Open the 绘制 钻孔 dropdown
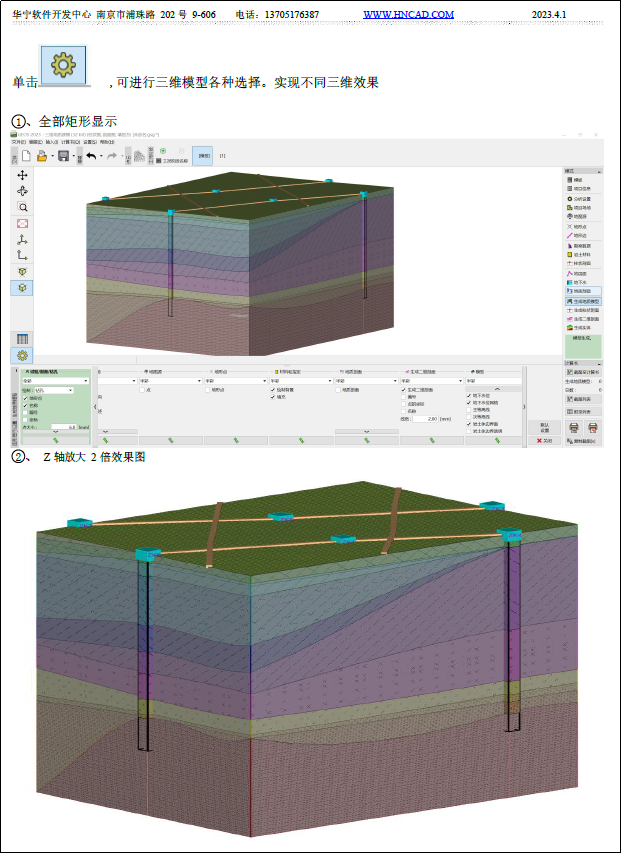Image resolution: width=621 pixels, height=853 pixels. [x=54, y=390]
